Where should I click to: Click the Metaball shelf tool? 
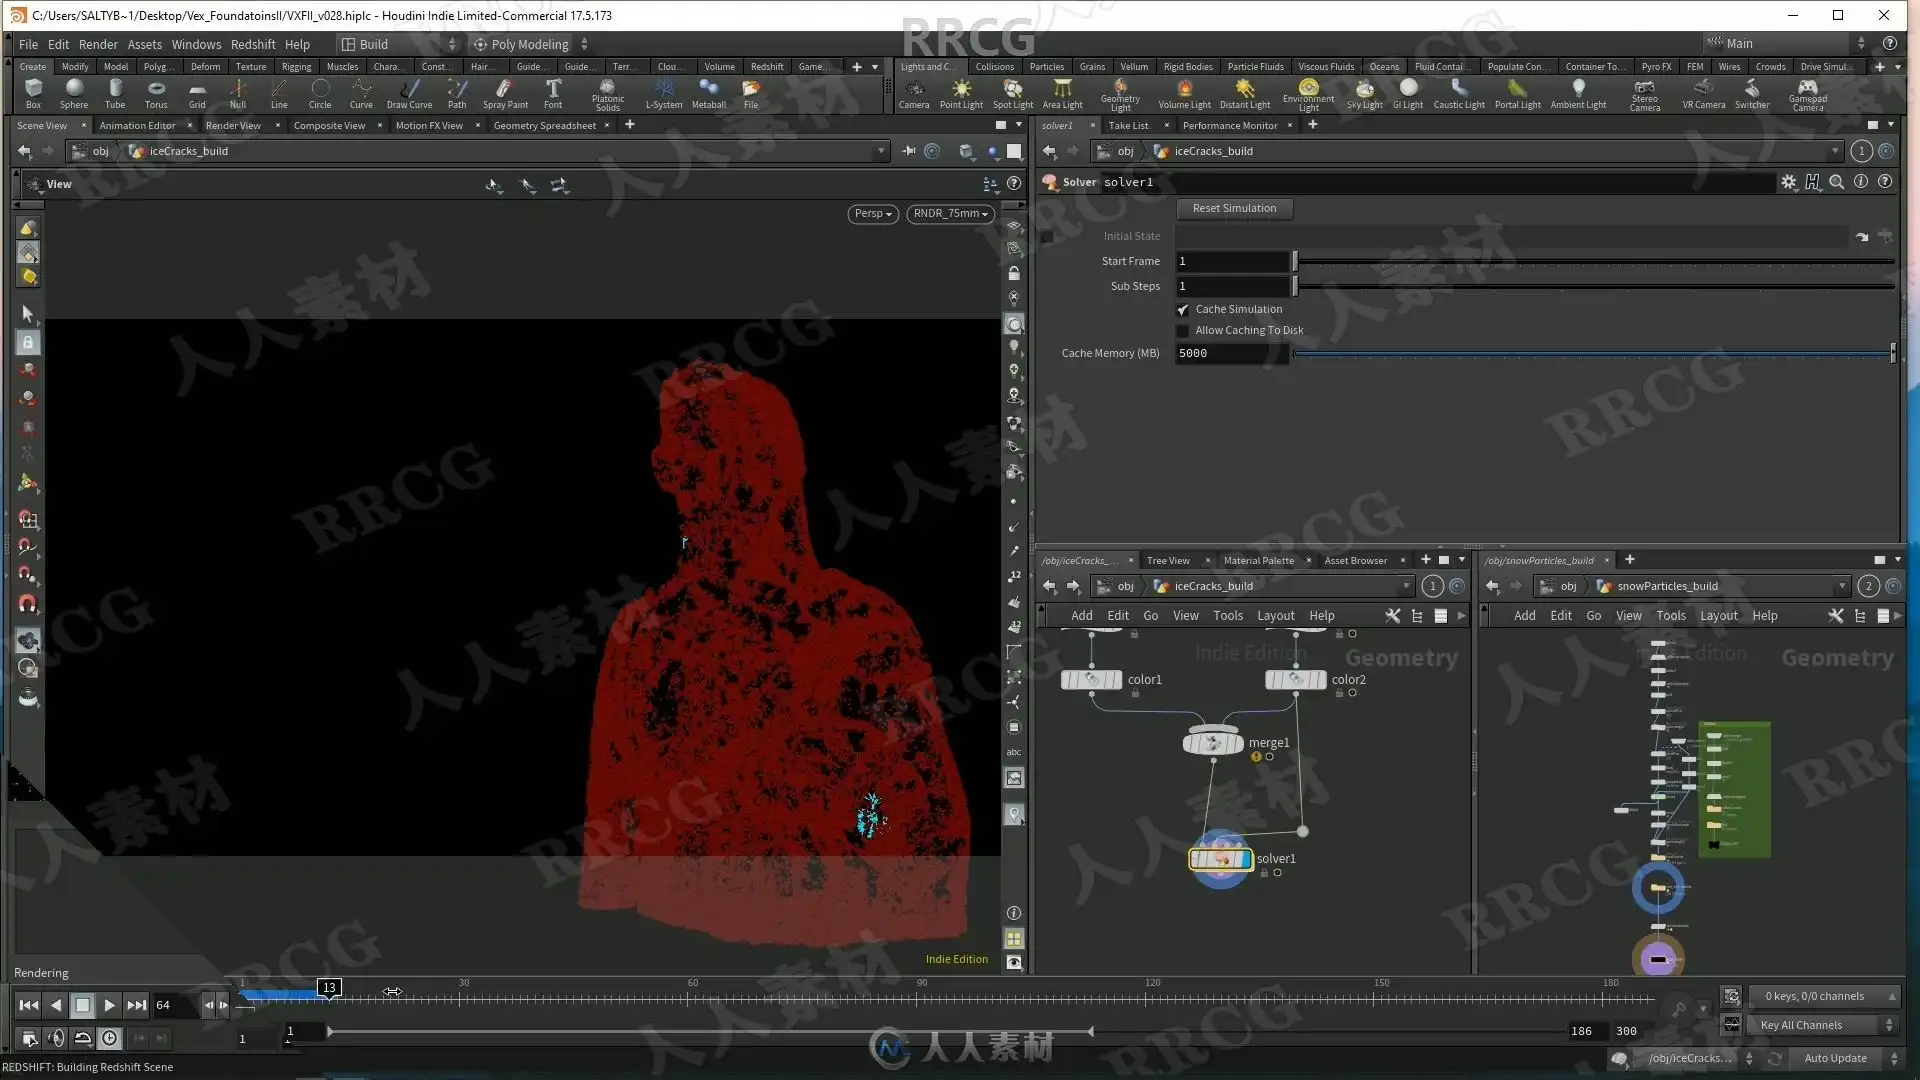coord(708,93)
